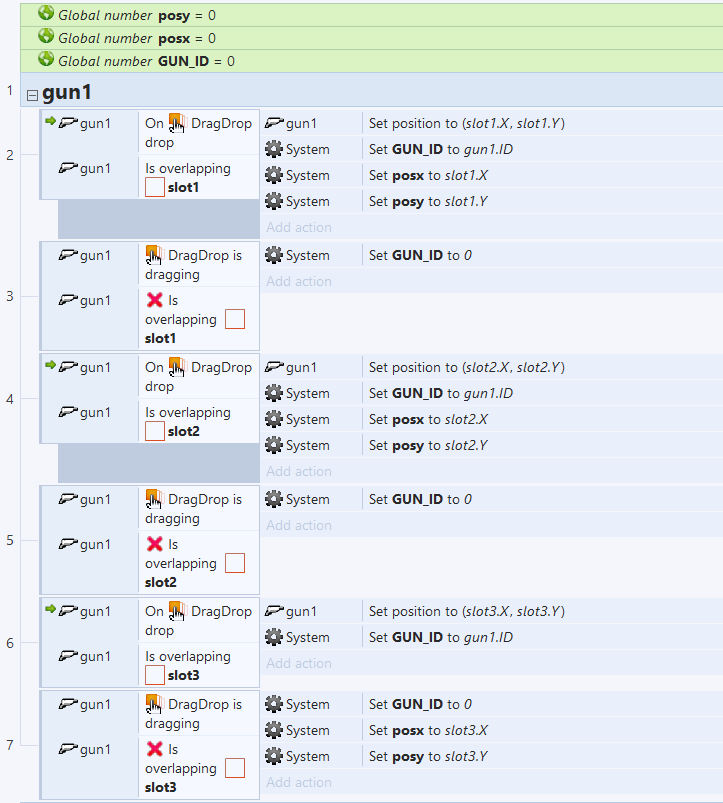Click 'Add action' under event 7
This screenshot has width=723, height=803.
299,782
